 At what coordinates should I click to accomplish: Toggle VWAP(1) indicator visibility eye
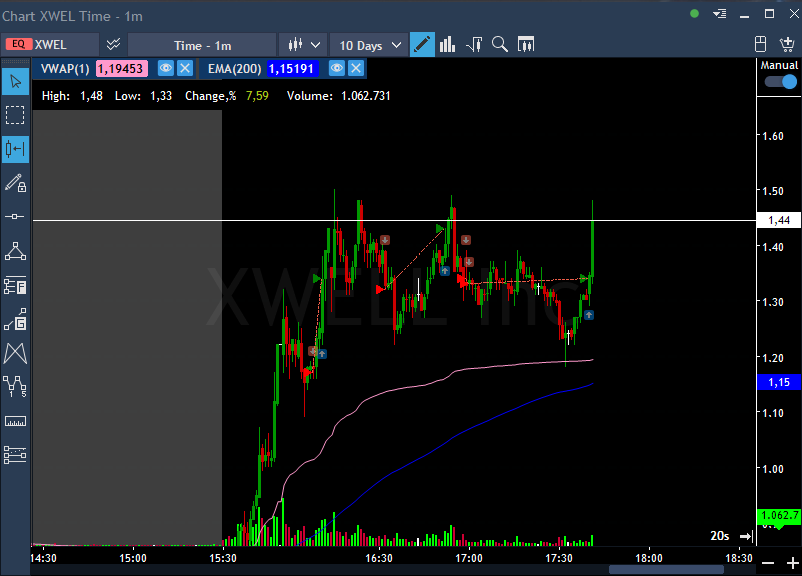coord(166,68)
